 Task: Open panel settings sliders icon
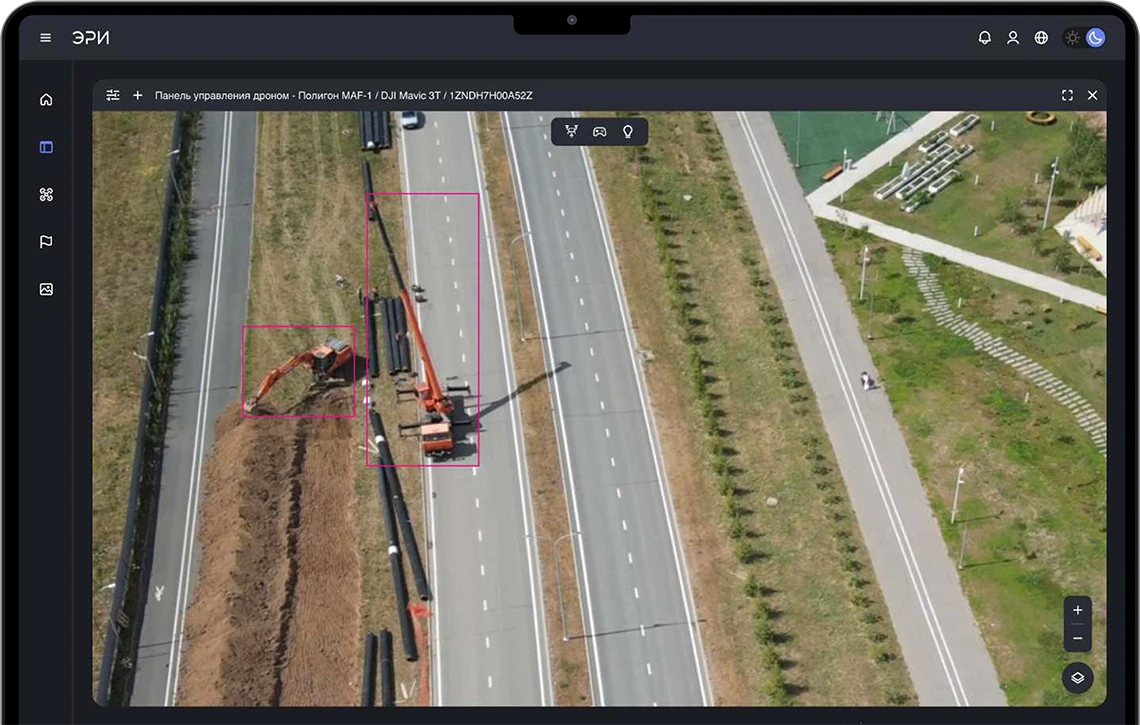coord(113,95)
